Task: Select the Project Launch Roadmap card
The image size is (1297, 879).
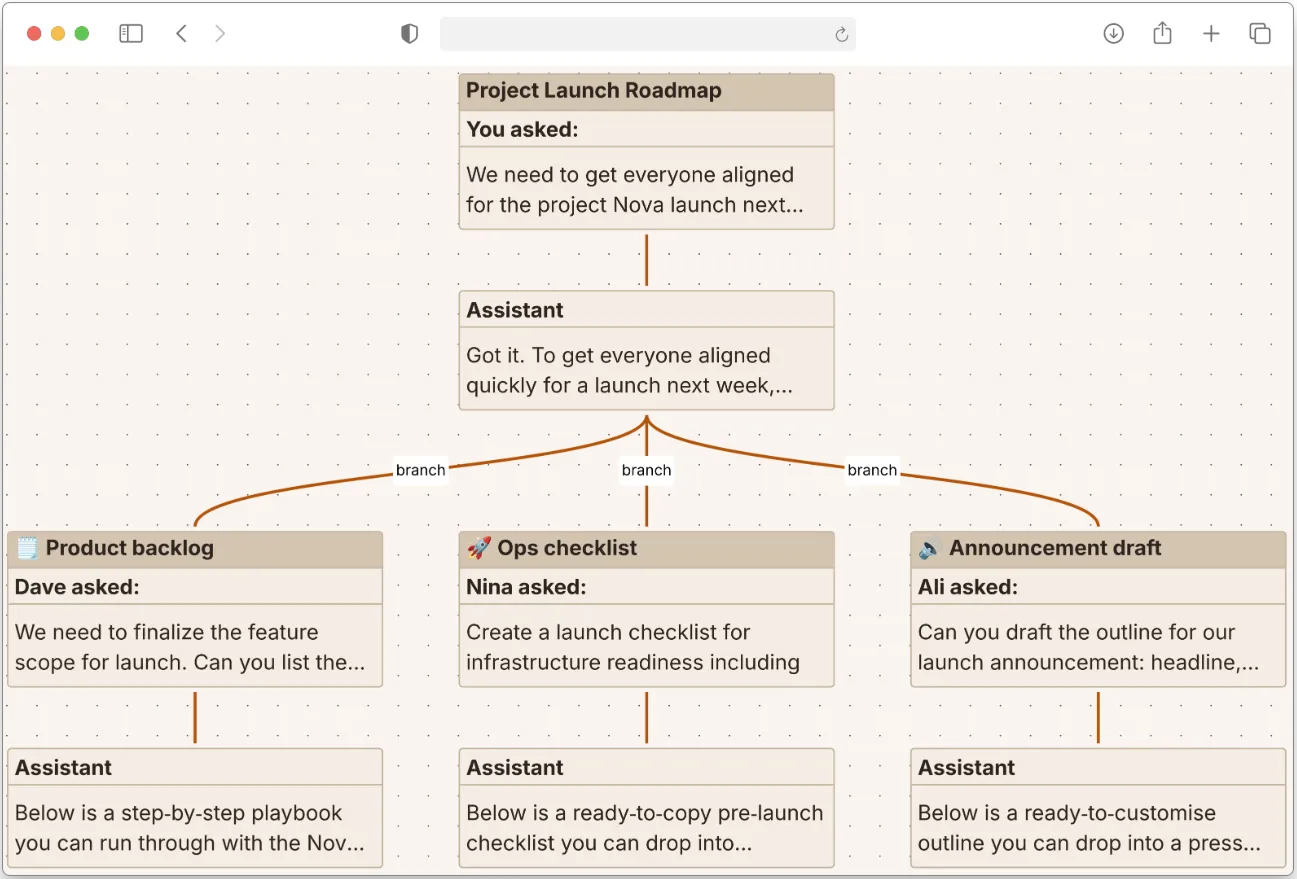Action: [646, 150]
